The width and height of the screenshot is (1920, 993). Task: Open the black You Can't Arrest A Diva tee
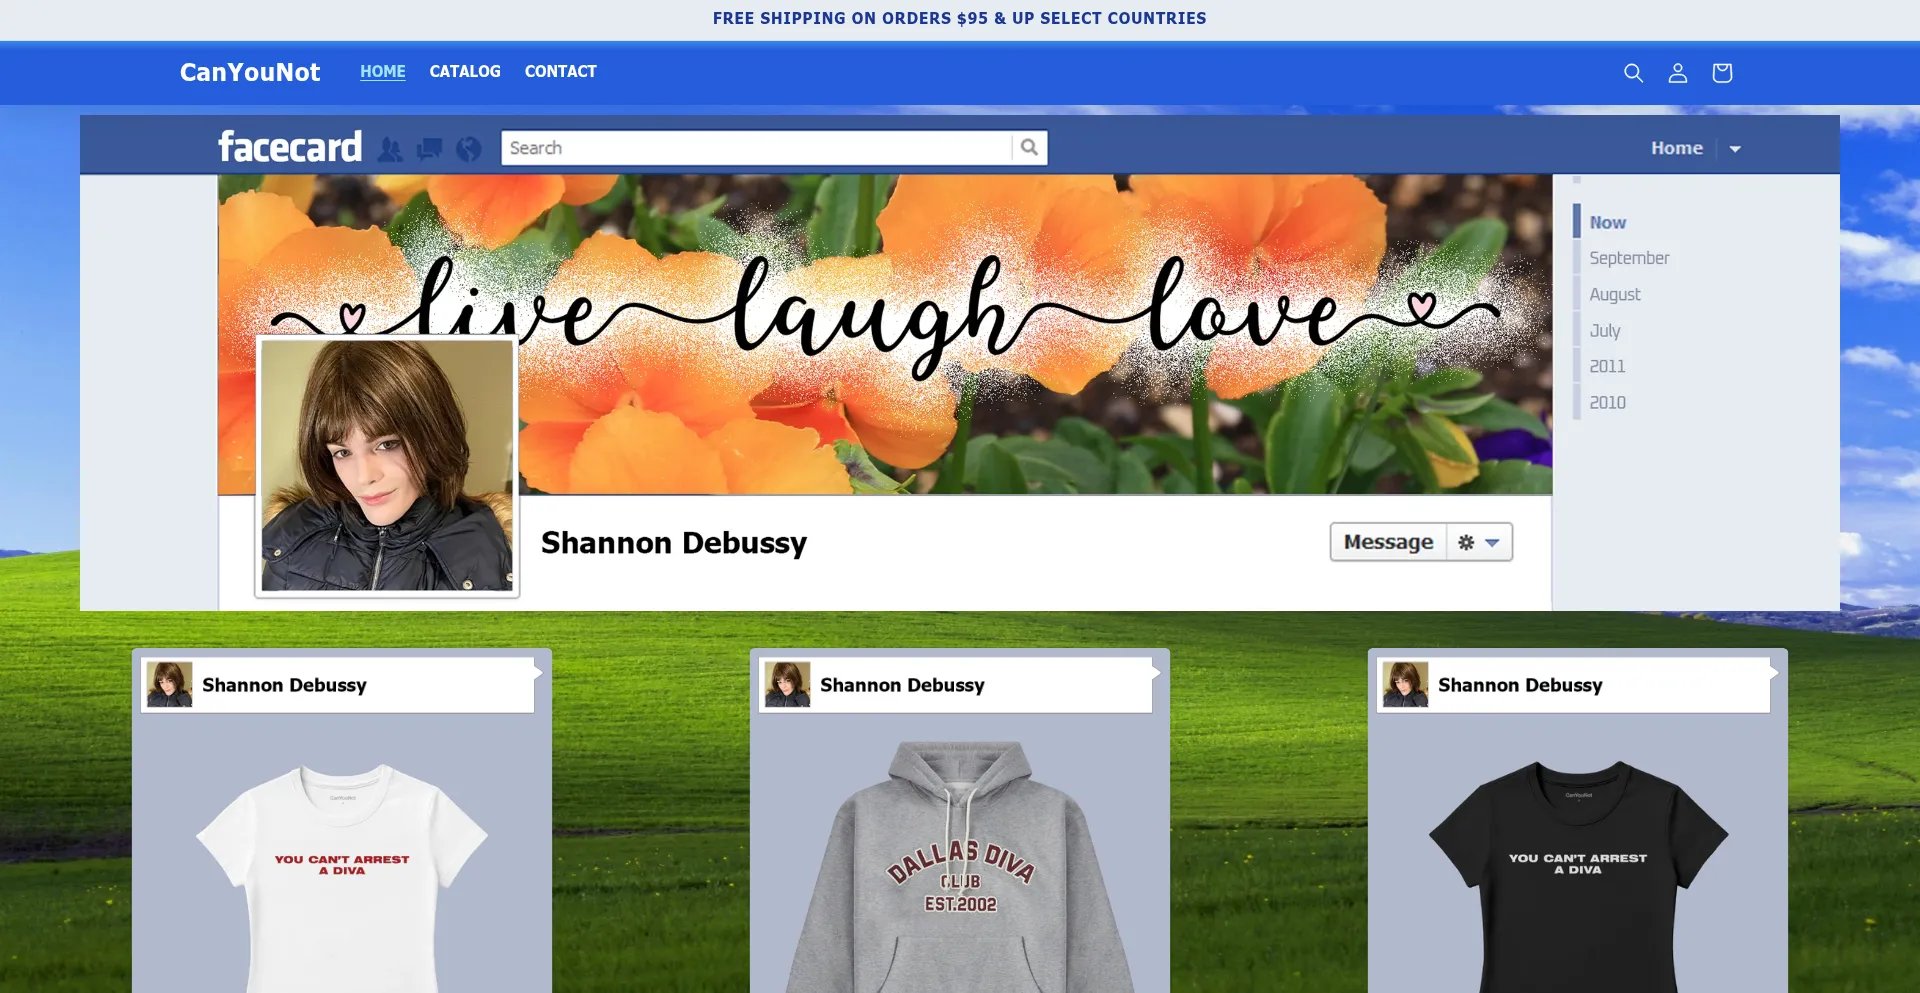click(x=1578, y=876)
